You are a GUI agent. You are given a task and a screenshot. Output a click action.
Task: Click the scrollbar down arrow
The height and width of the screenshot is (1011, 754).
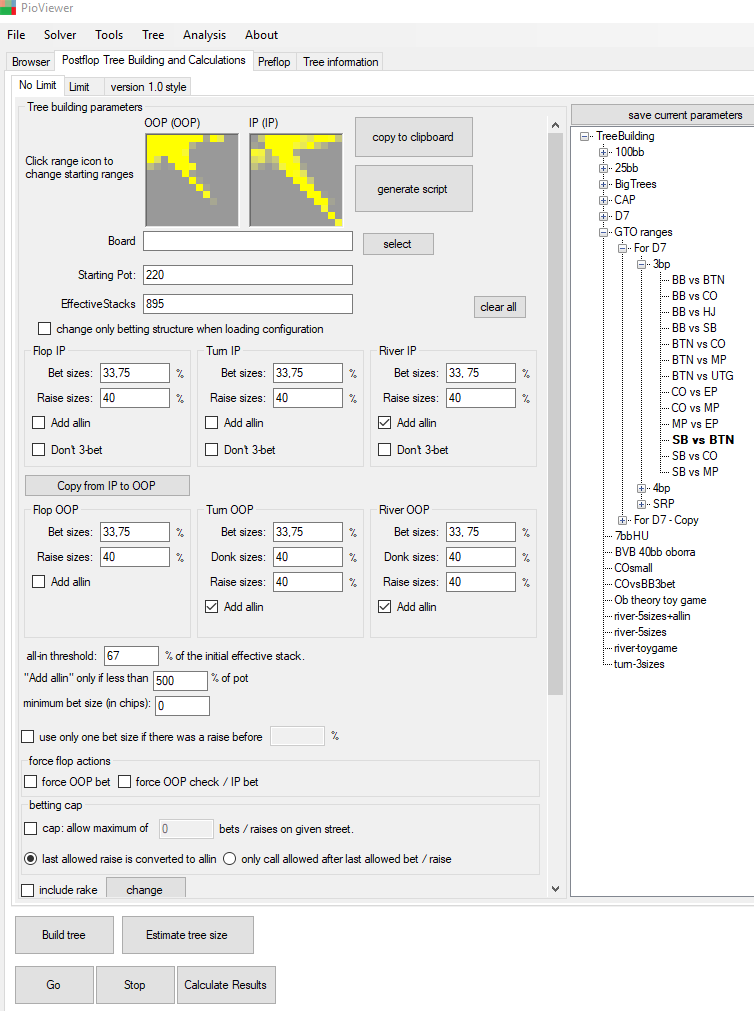click(x=555, y=888)
